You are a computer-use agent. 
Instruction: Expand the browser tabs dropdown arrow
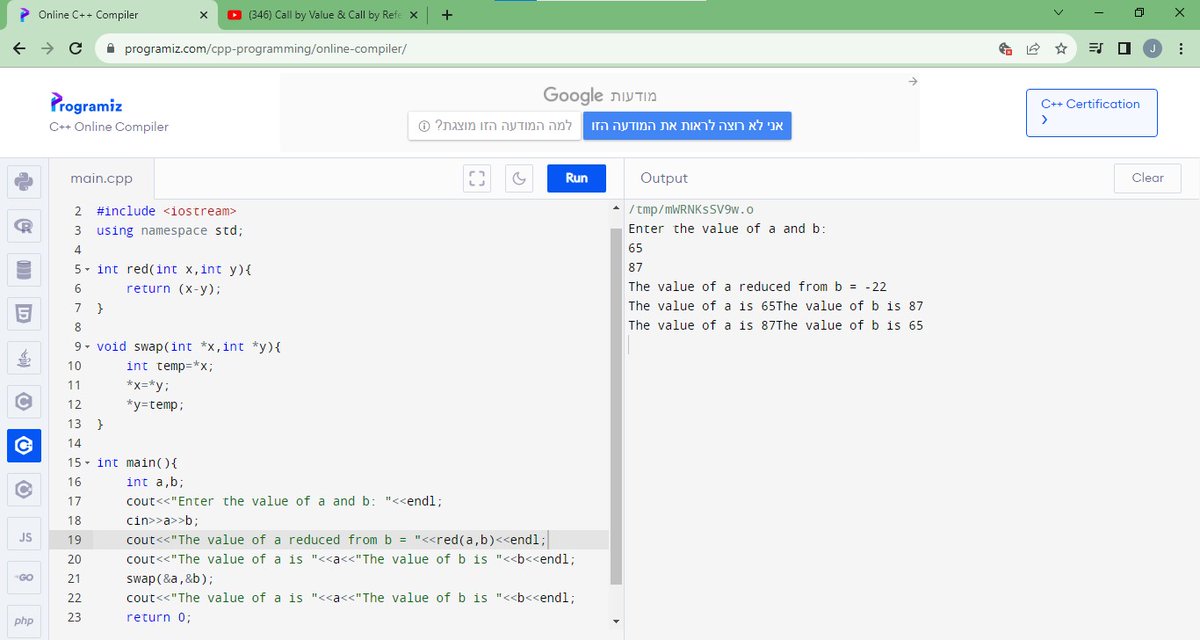1057,13
